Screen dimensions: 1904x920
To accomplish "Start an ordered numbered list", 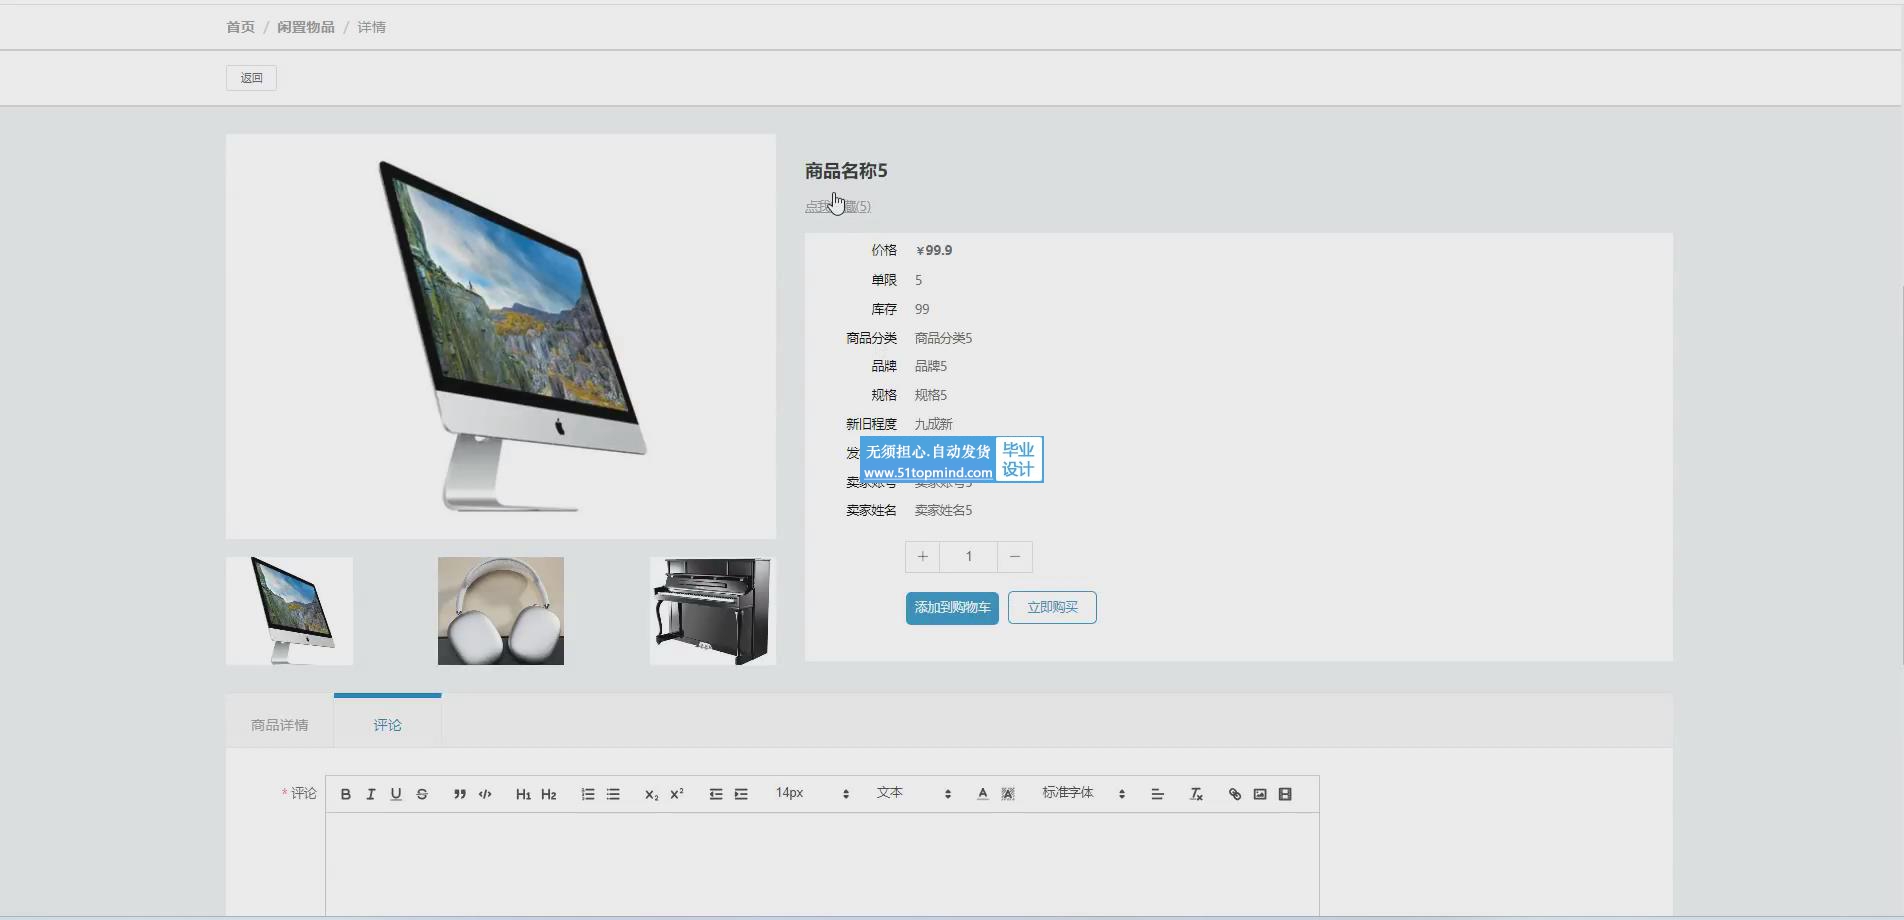I will 588,794.
